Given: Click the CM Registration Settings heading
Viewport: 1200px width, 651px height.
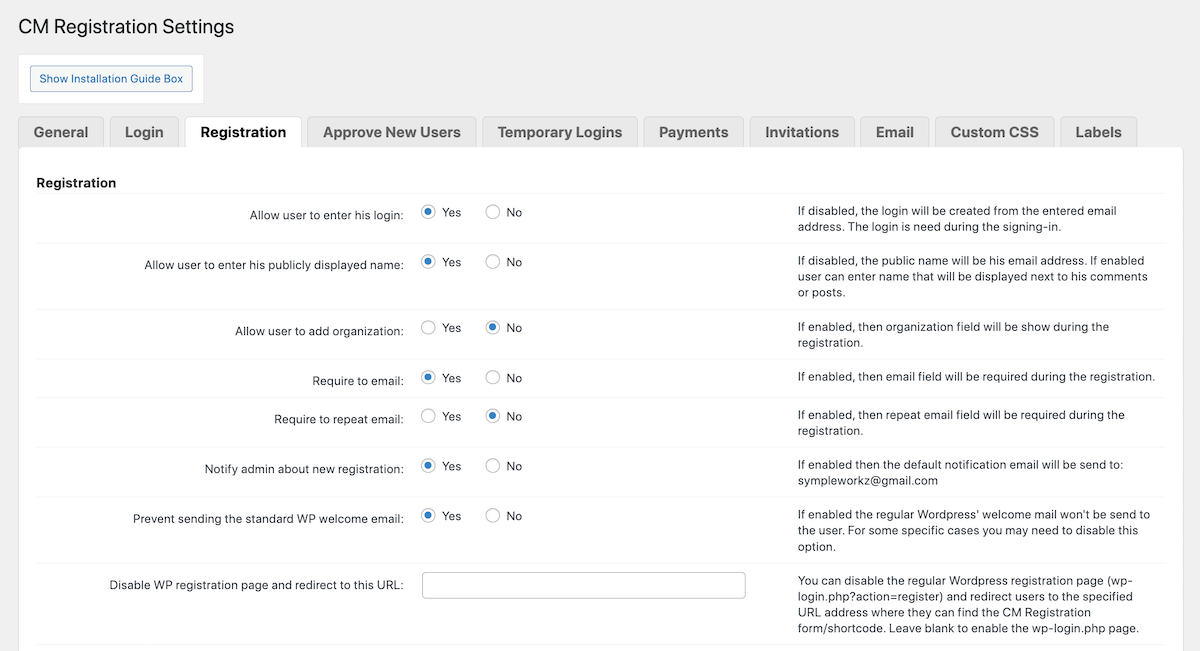Looking at the screenshot, I should [126, 27].
